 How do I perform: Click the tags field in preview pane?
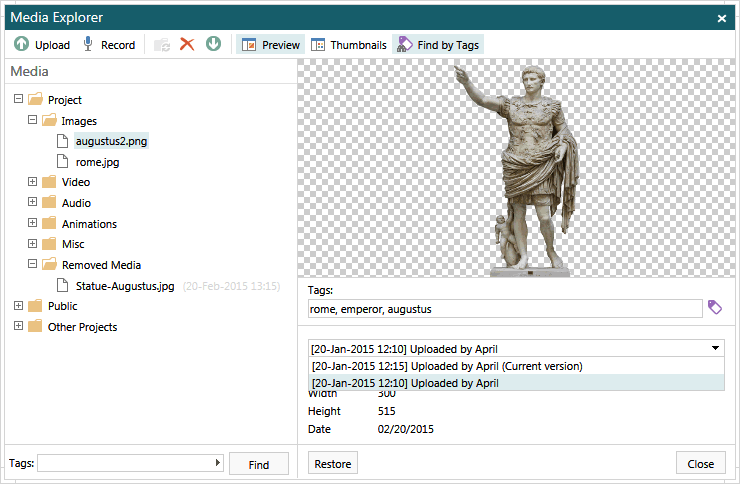(x=505, y=309)
